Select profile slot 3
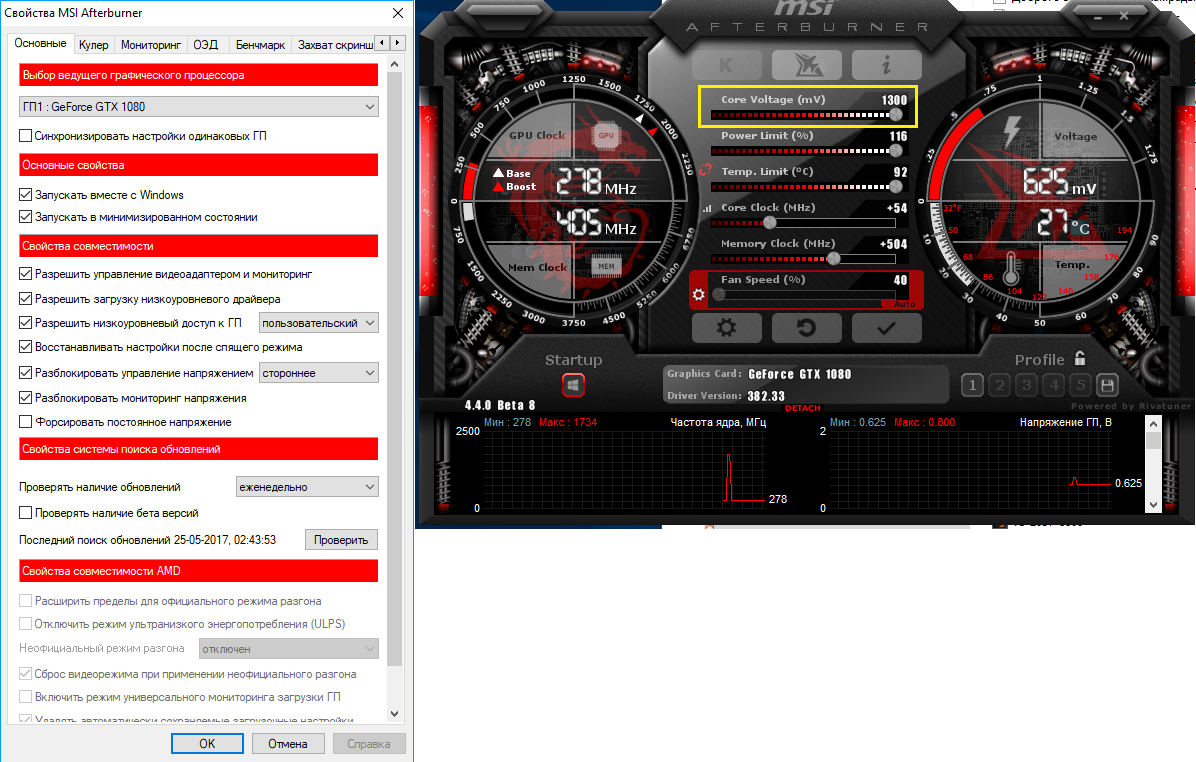The width and height of the screenshot is (1196, 762). click(1027, 385)
